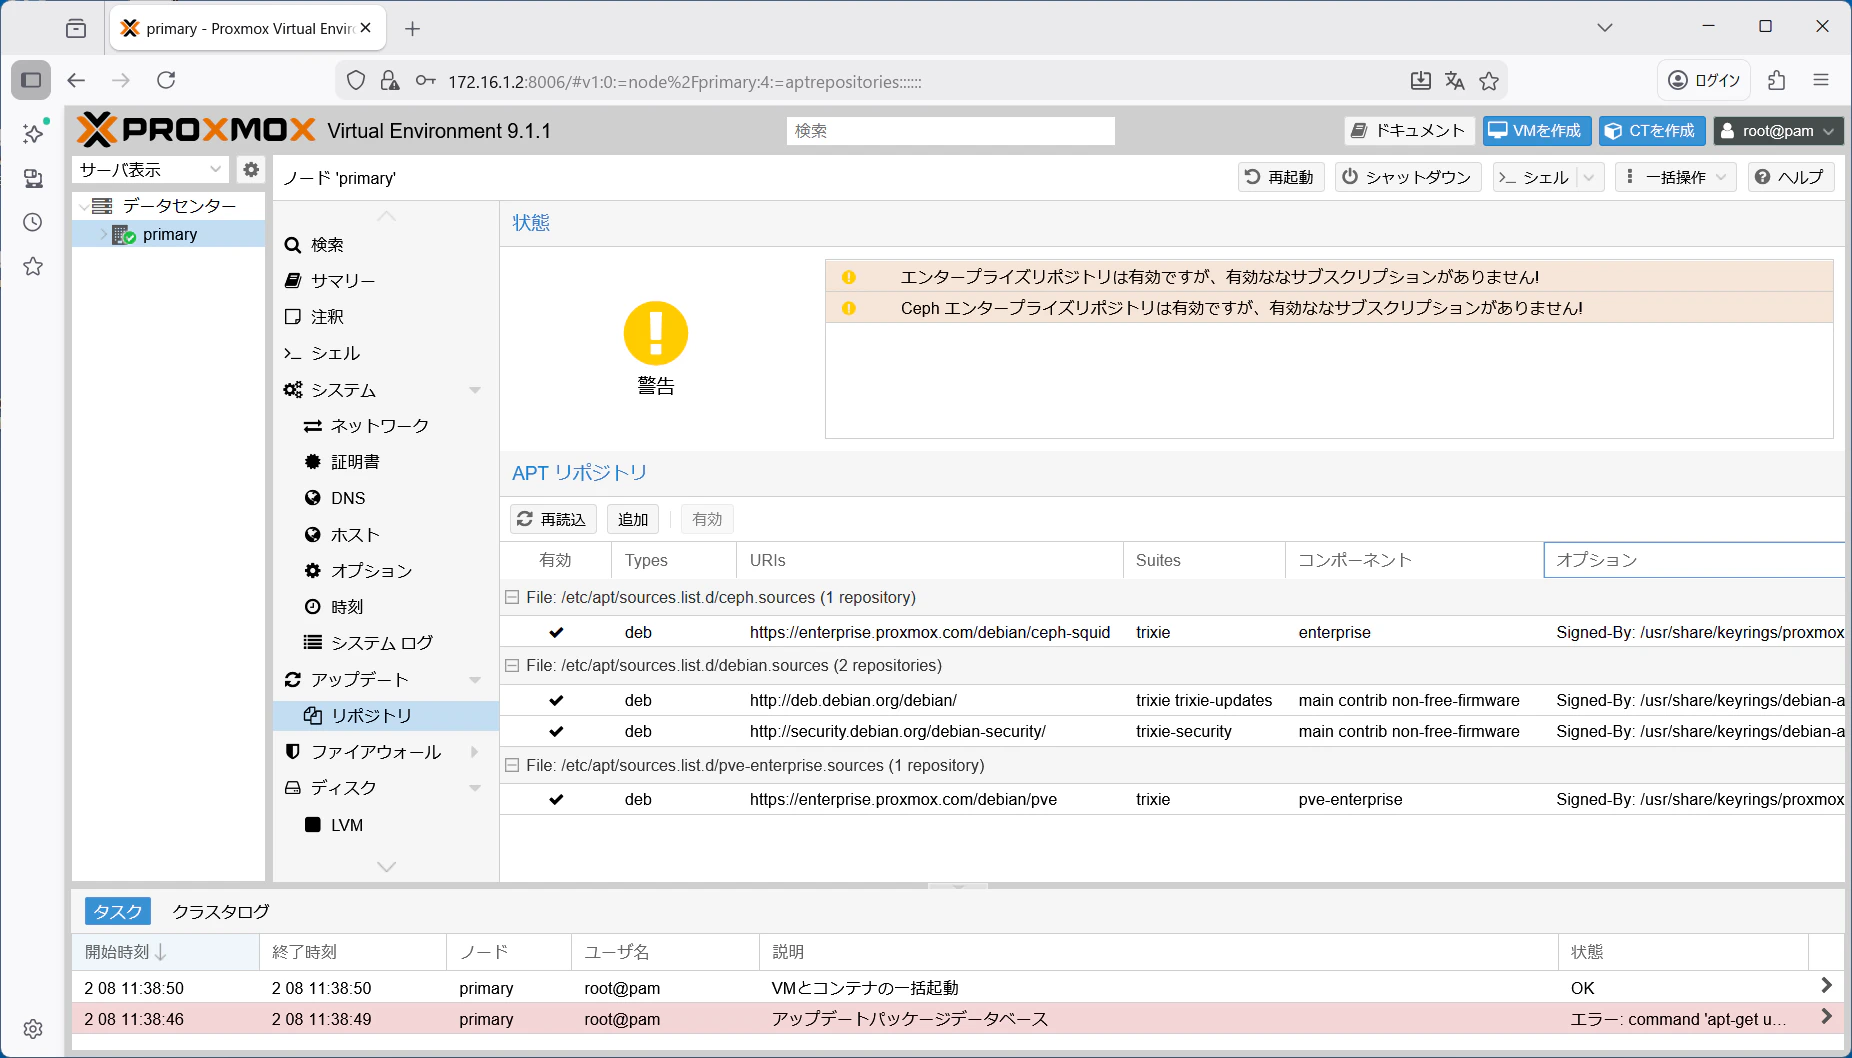
Task: Go back to the previous page
Action: pos(76,80)
